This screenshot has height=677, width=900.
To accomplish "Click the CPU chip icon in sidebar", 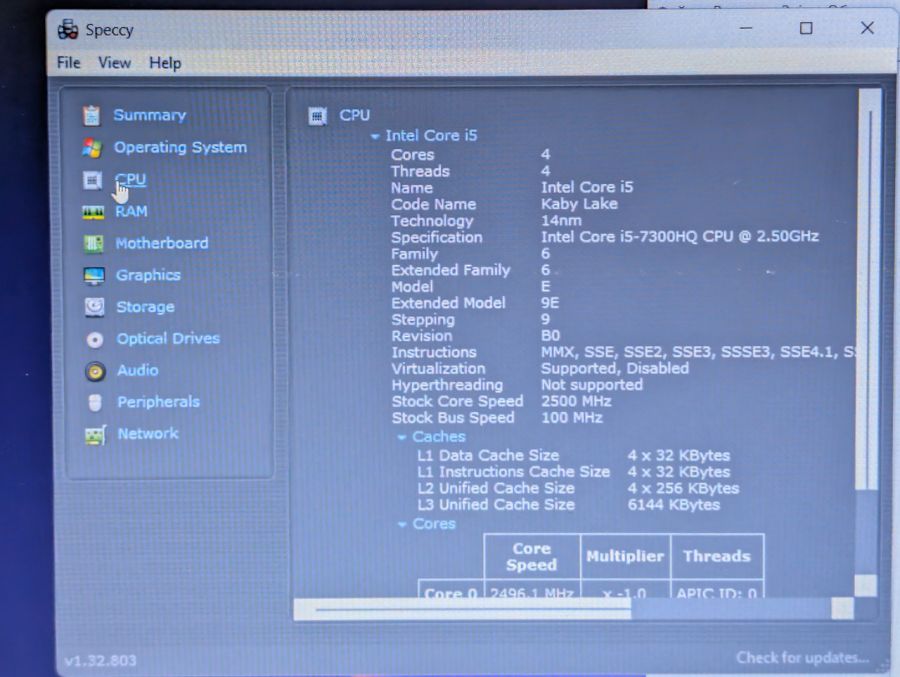I will point(92,180).
